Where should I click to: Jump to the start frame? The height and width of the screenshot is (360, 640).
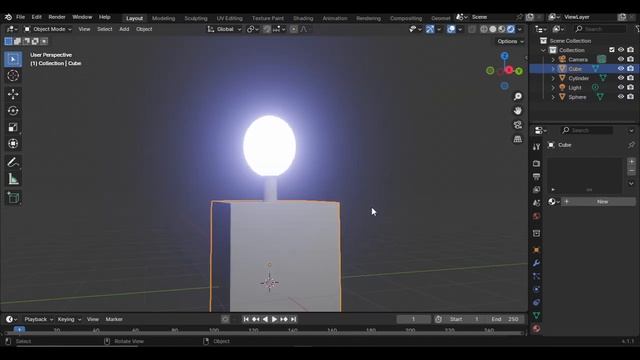[x=246, y=319]
